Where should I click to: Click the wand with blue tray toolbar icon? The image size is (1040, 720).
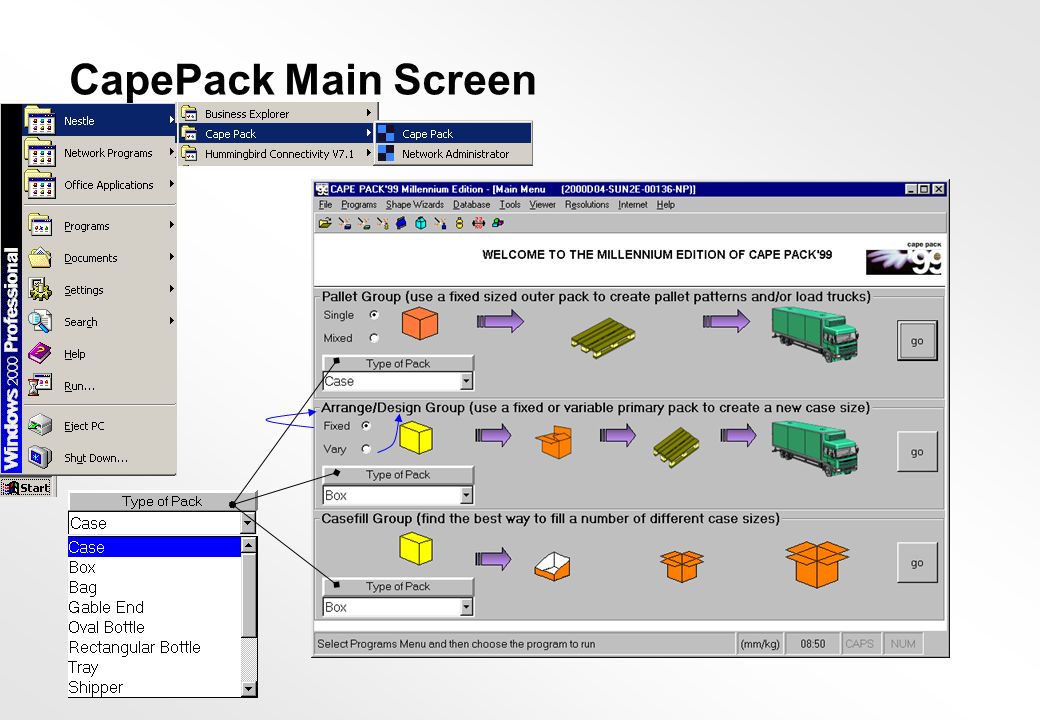[x=345, y=223]
